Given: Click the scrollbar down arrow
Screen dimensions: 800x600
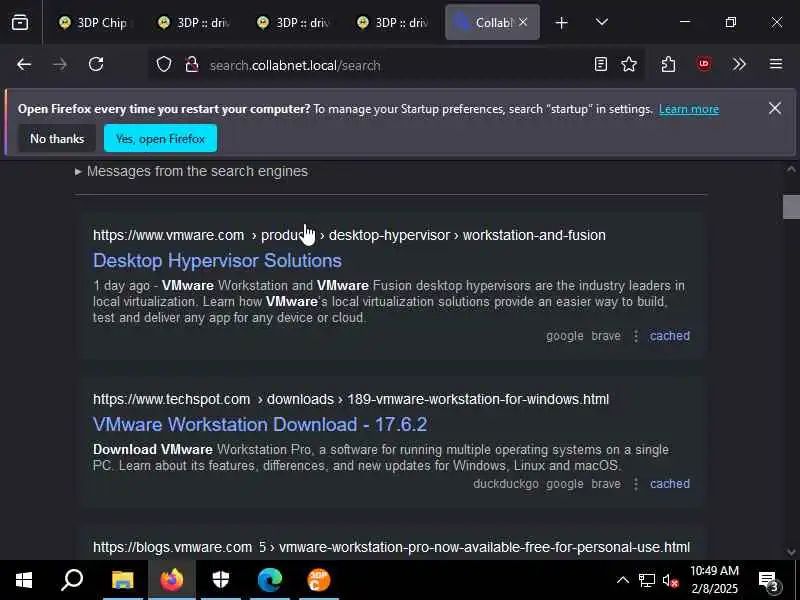Looking at the screenshot, I should point(791,552).
